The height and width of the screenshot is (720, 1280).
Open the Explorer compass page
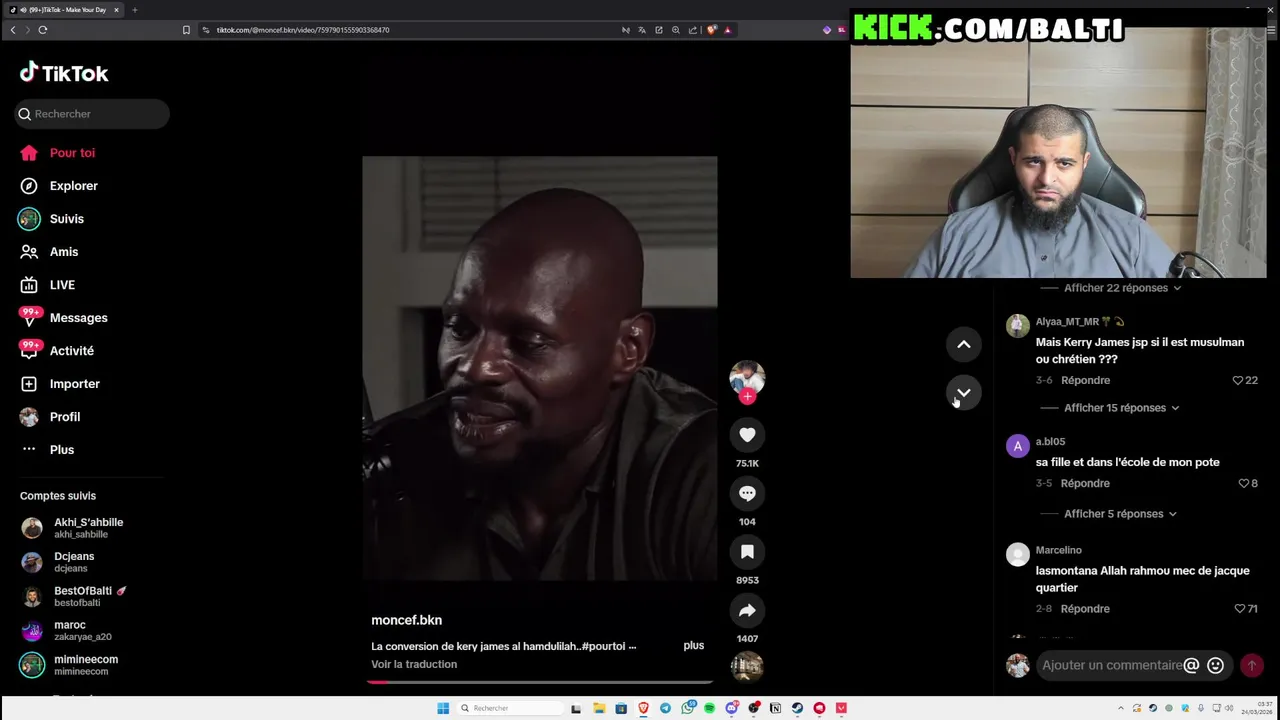(60, 186)
